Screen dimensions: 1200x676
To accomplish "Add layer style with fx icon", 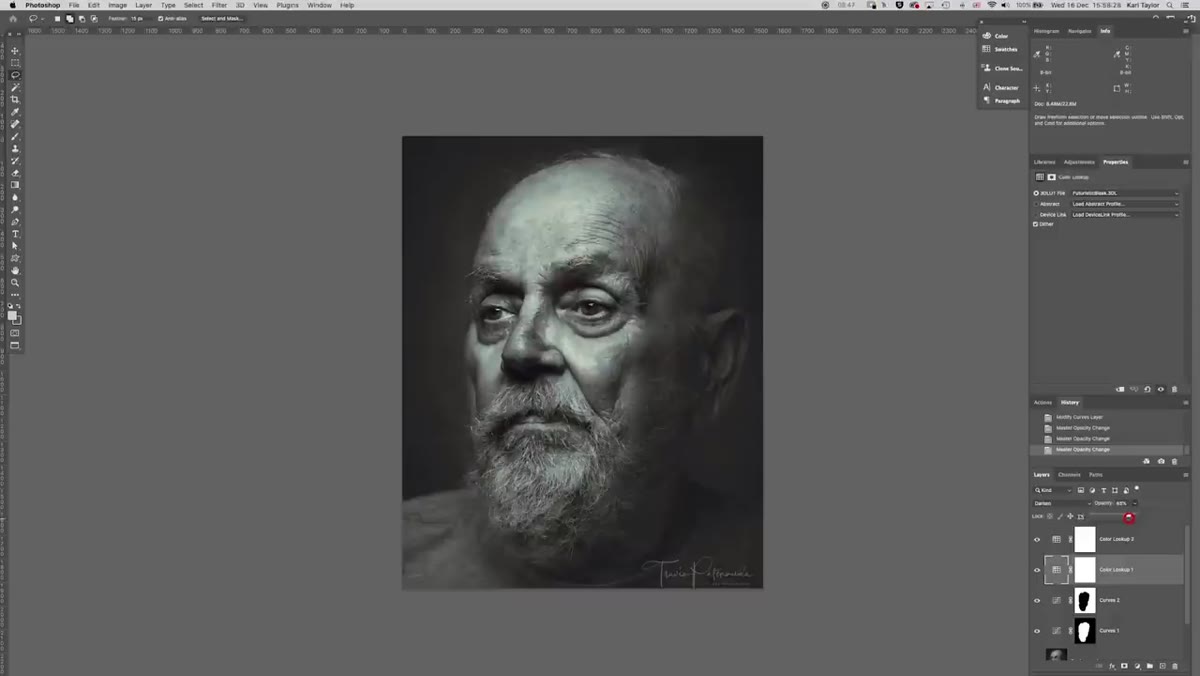I will [x=1112, y=666].
